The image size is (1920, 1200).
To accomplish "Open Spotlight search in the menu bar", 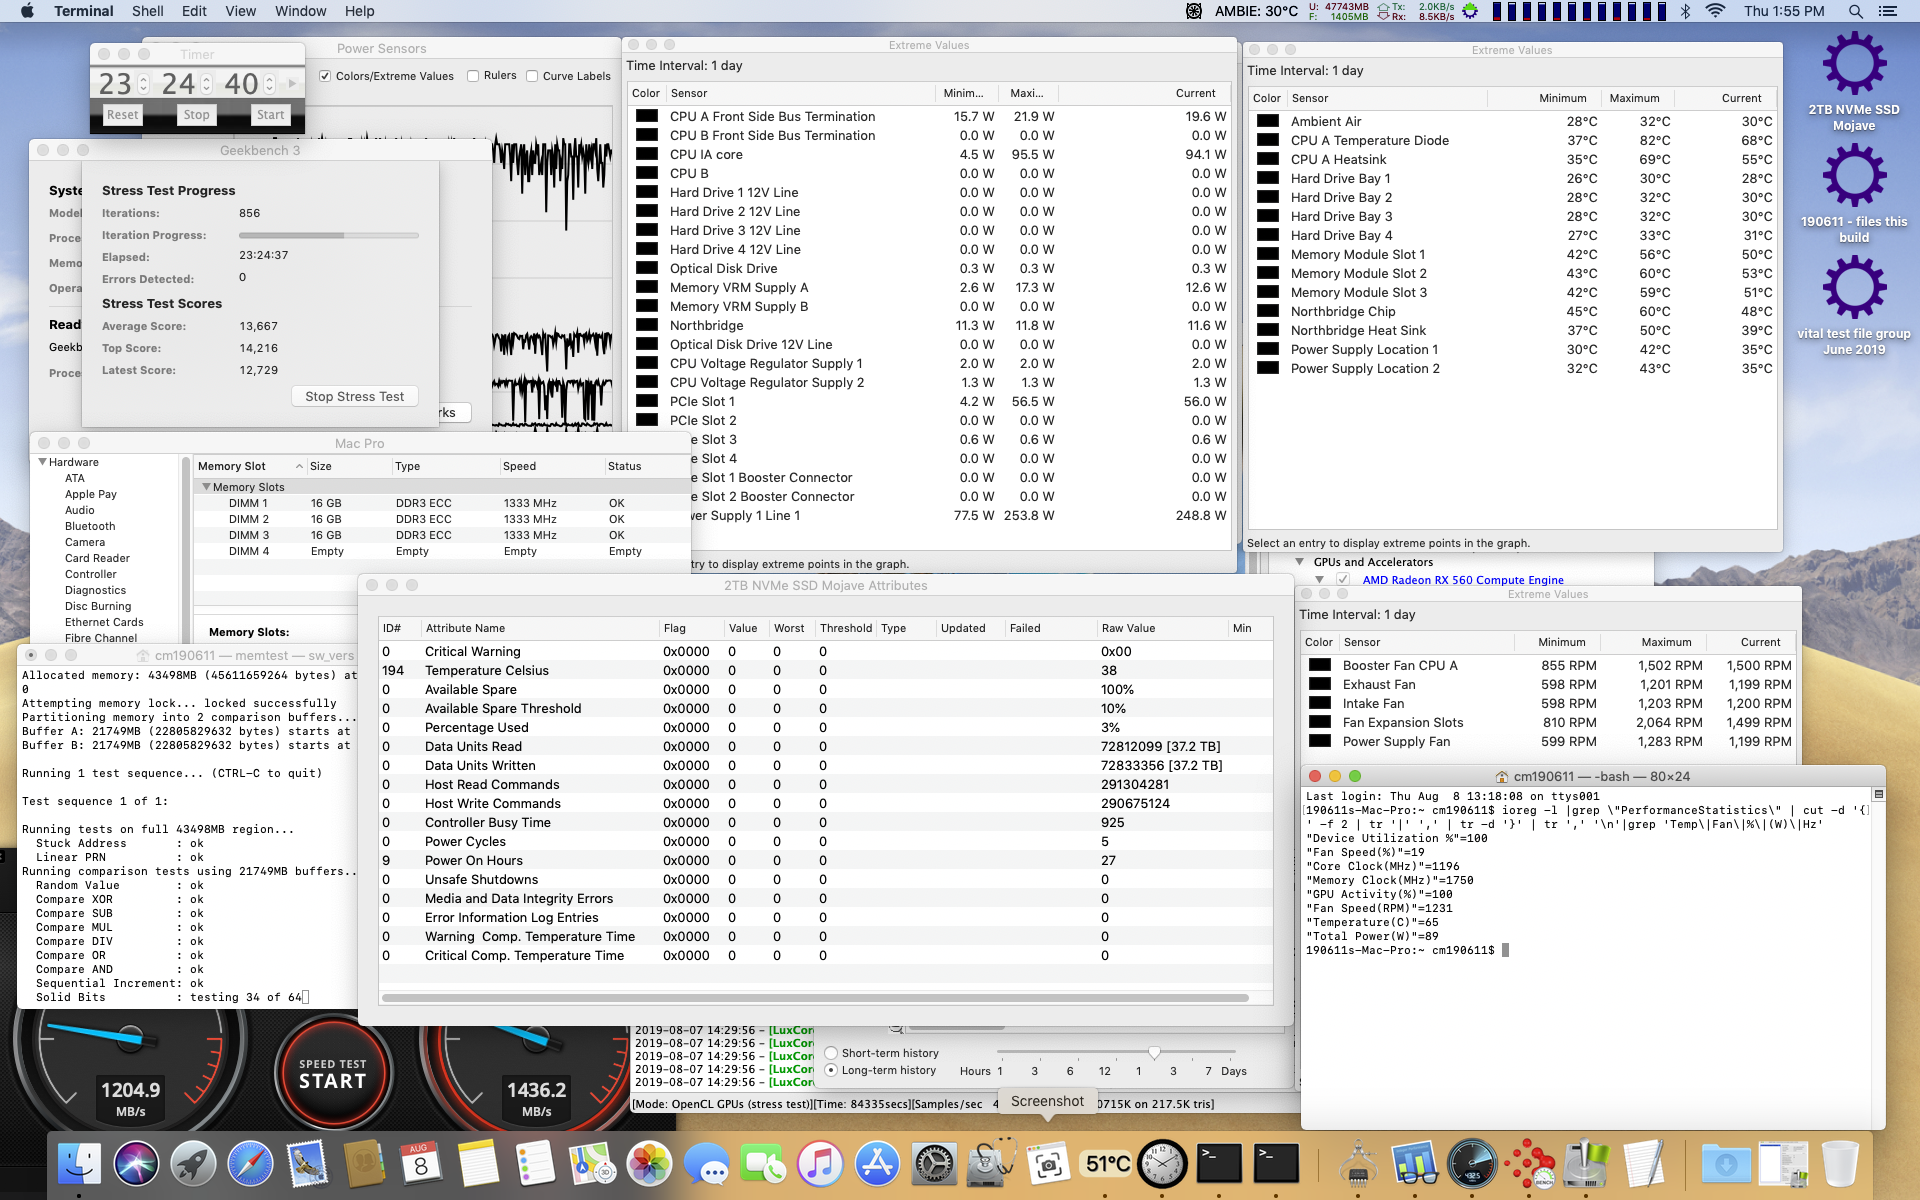I will click(1855, 11).
